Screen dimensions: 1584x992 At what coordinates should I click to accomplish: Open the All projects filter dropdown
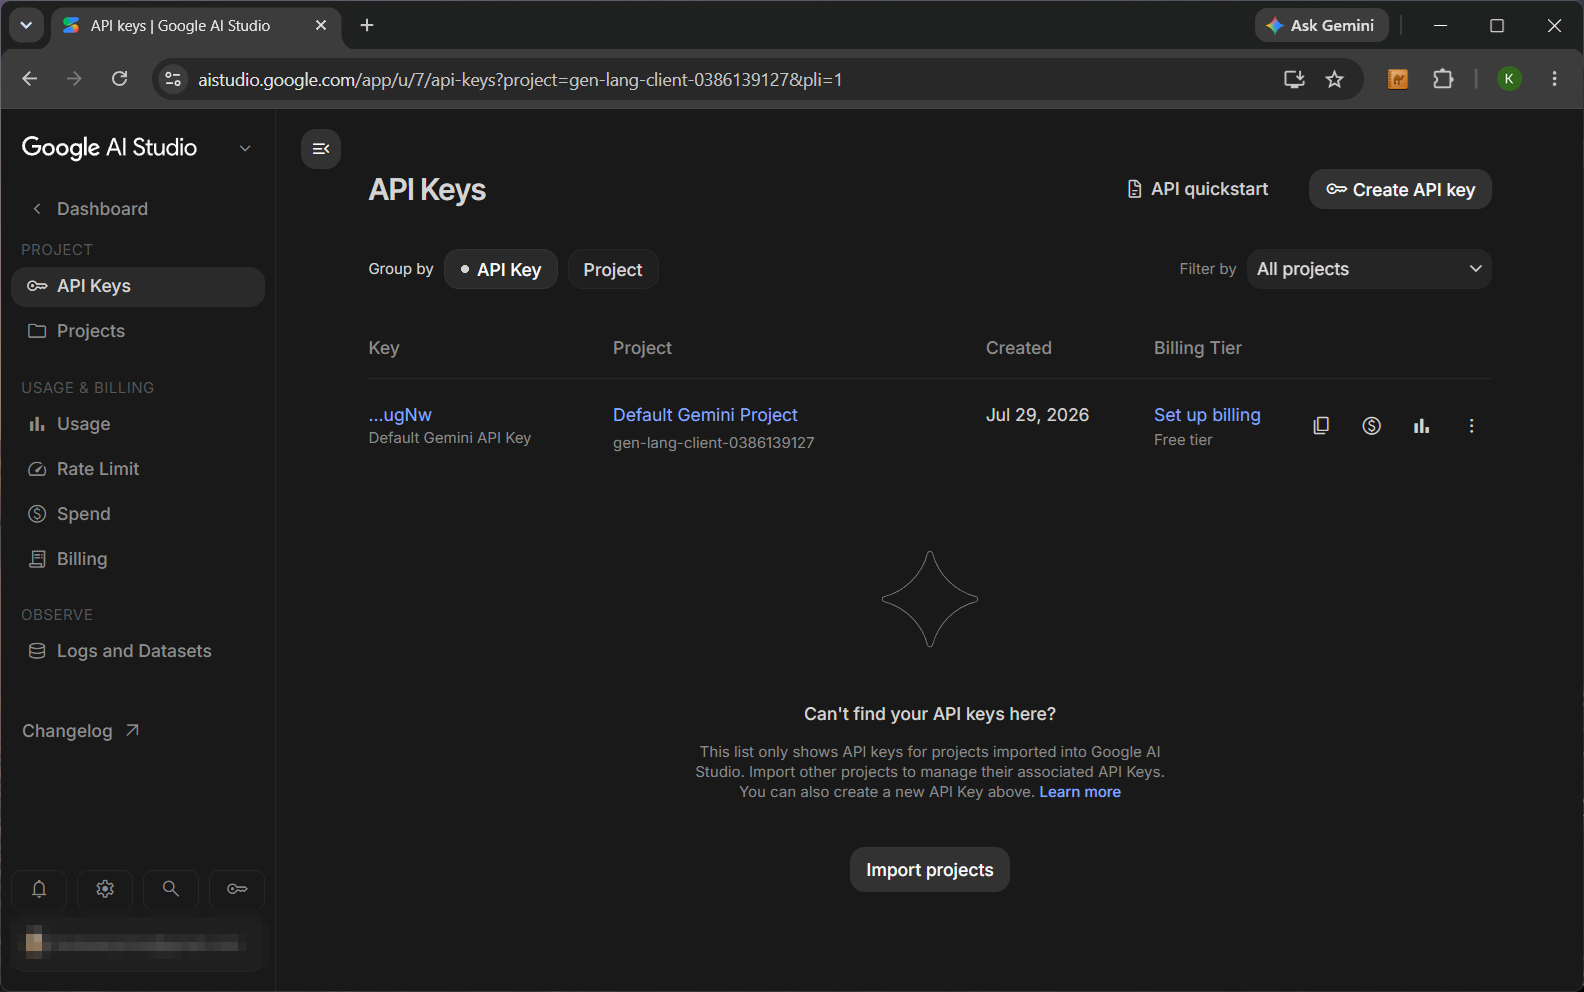pos(1369,269)
